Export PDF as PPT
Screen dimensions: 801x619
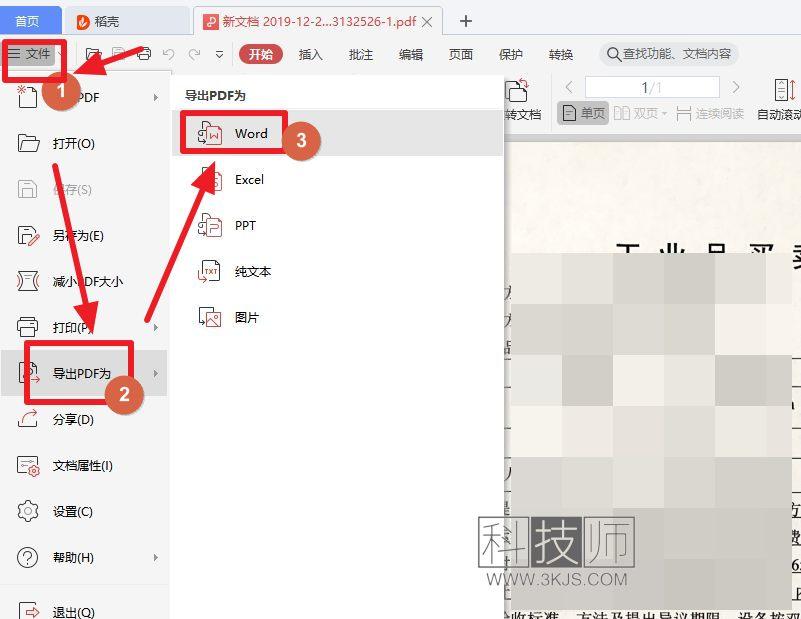click(x=337, y=225)
